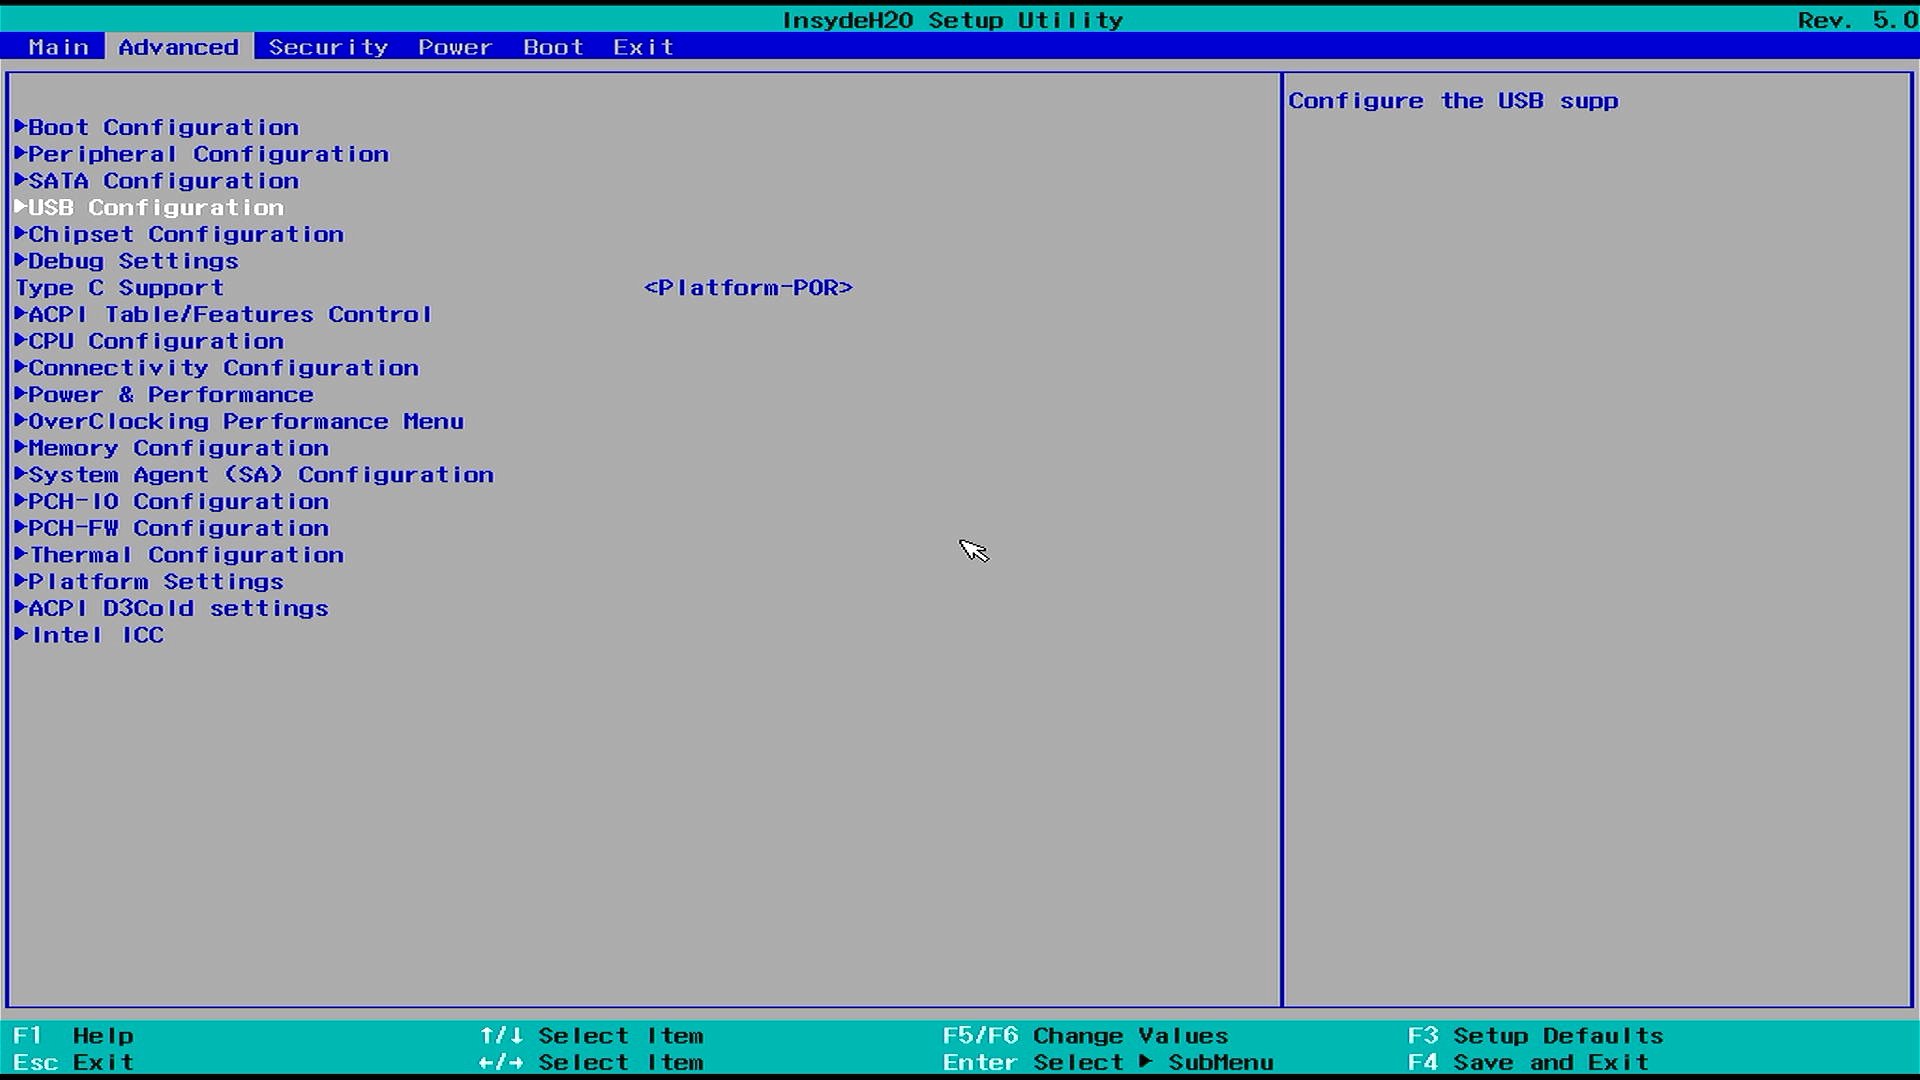Open Chipset Configuration submenu
Screen dimensions: 1920x1080
pyautogui.click(x=186, y=235)
